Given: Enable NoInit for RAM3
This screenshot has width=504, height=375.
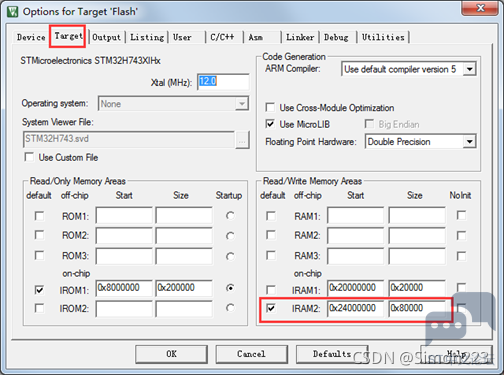Looking at the screenshot, I should point(461,256).
